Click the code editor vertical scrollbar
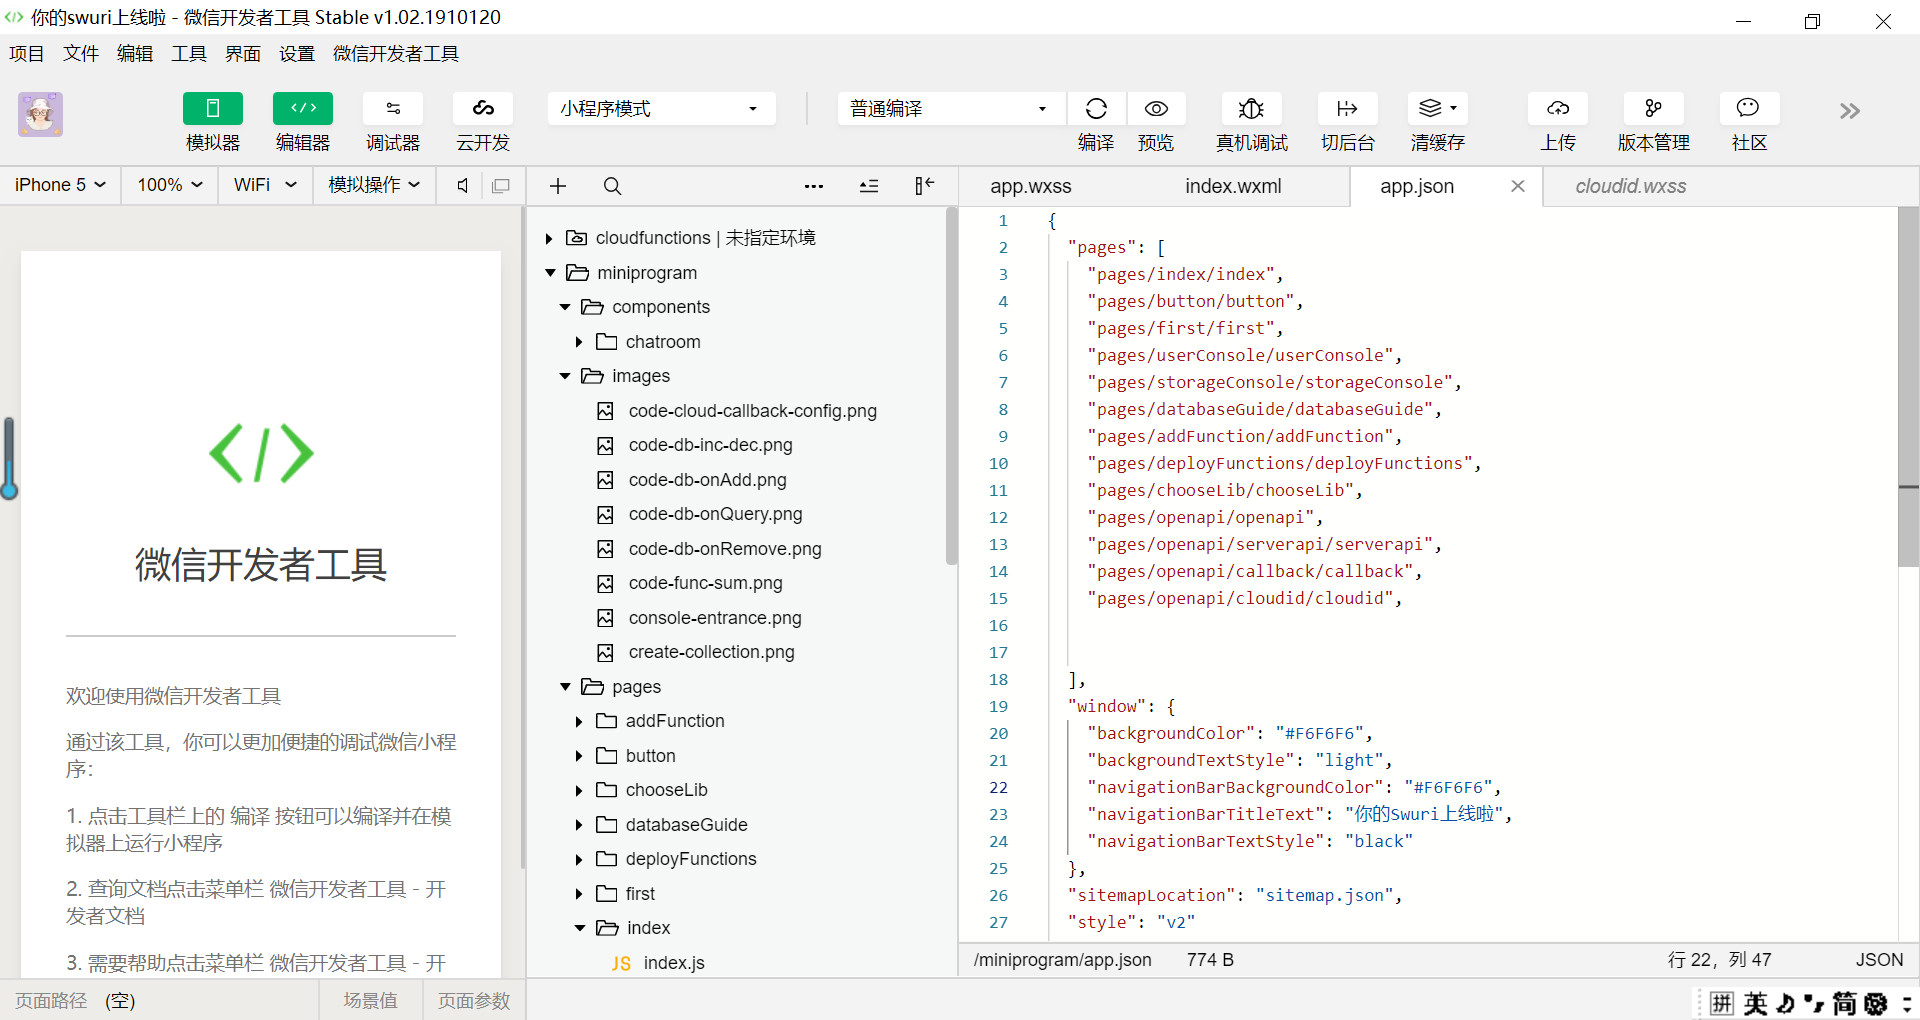 1908,386
